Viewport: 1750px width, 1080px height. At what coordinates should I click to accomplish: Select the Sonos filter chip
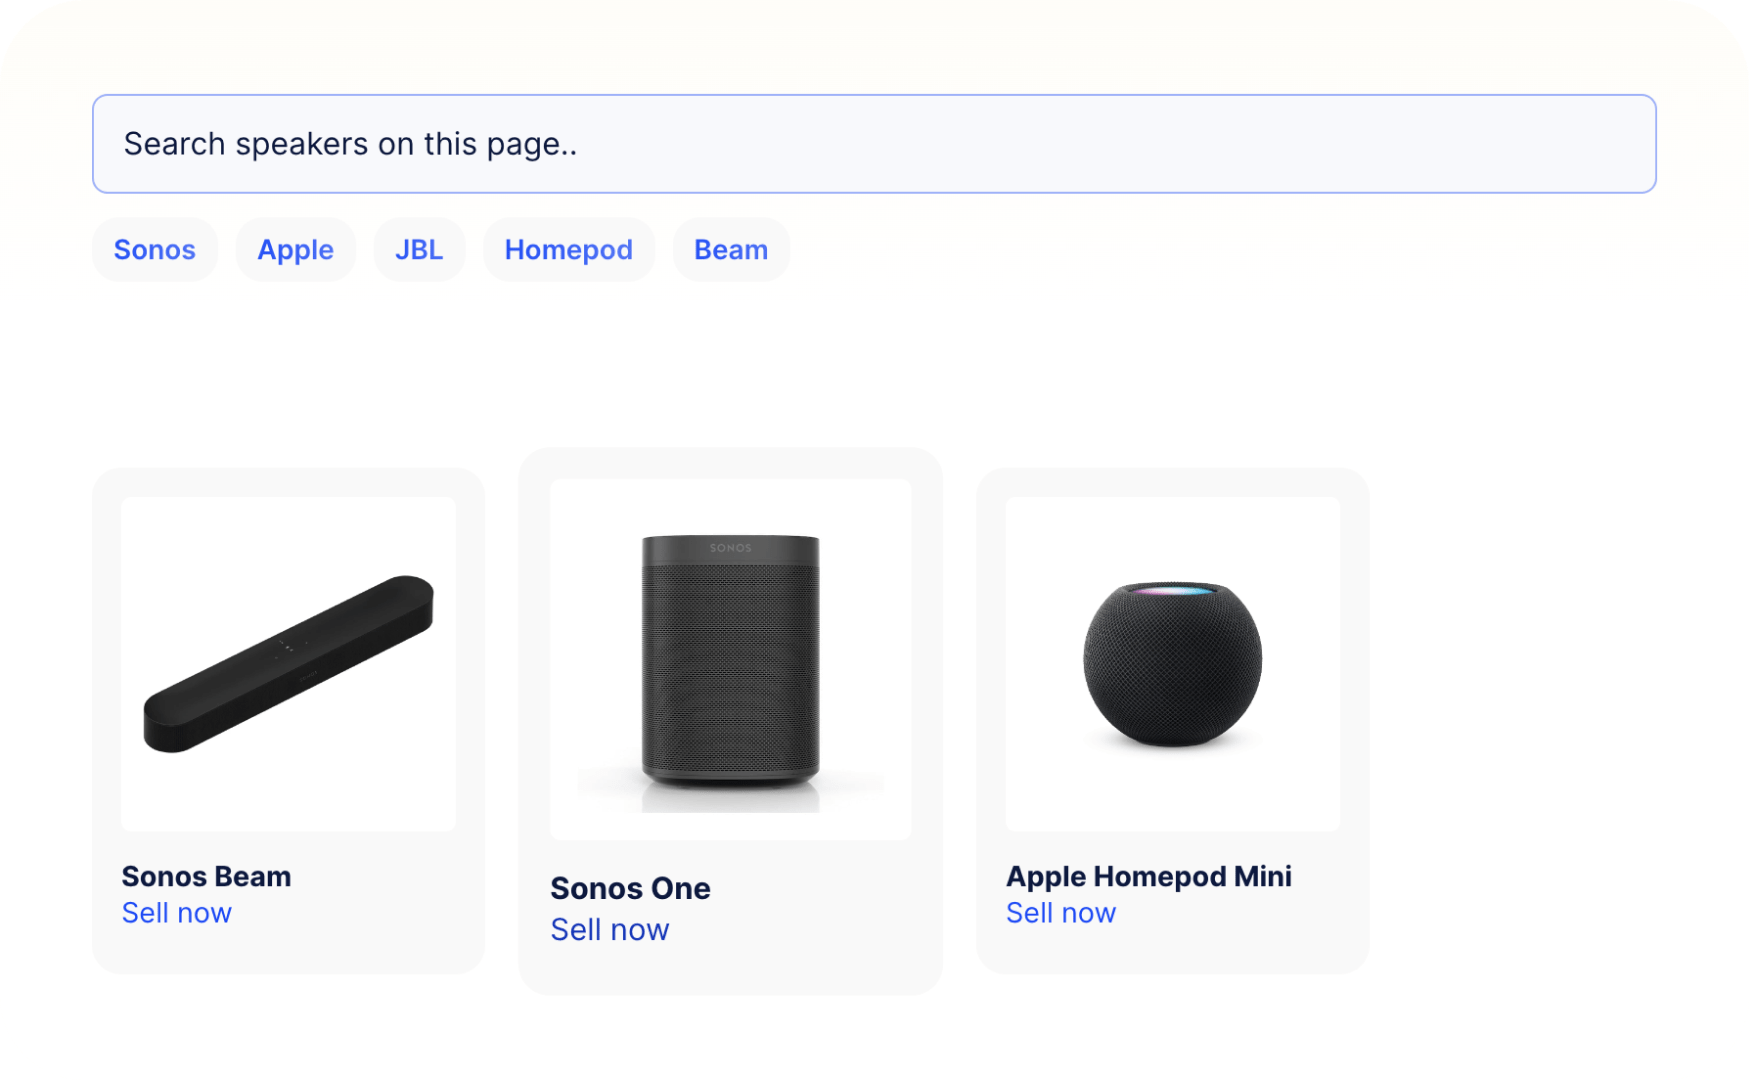pyautogui.click(x=154, y=249)
